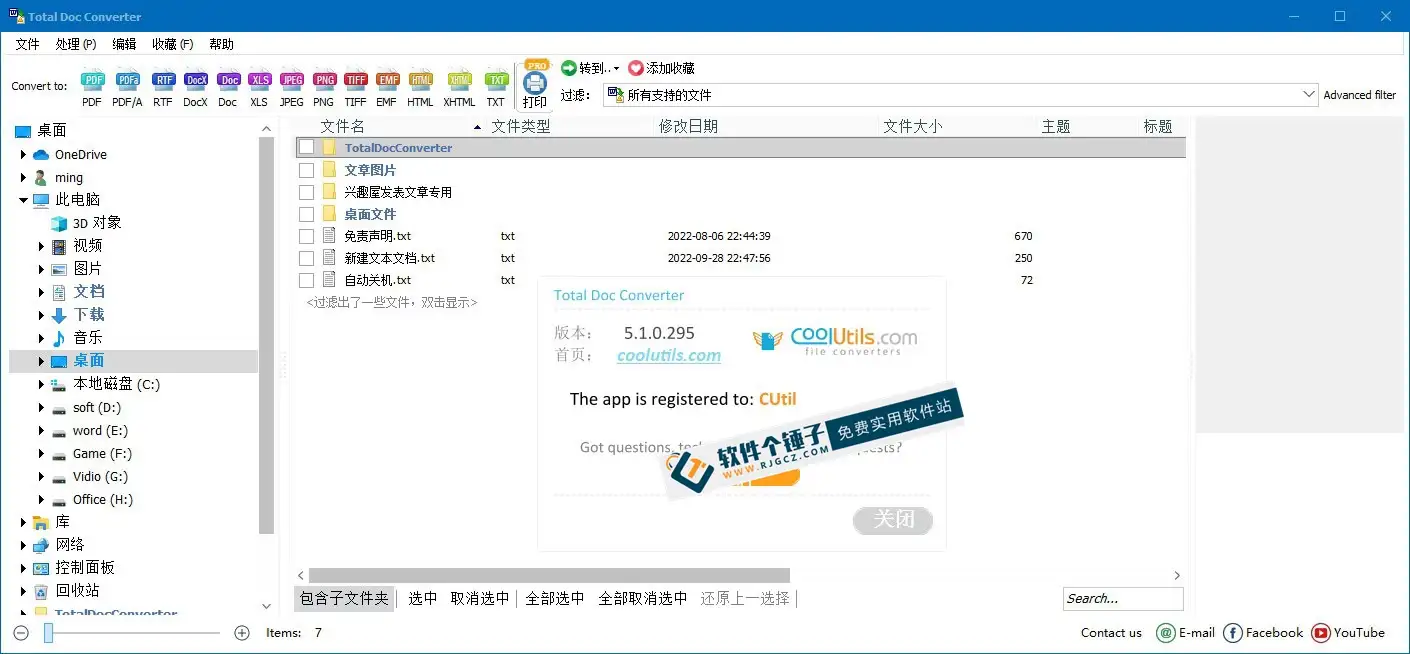Click the Search input field
The width and height of the screenshot is (1410, 654).
[x=1123, y=598]
